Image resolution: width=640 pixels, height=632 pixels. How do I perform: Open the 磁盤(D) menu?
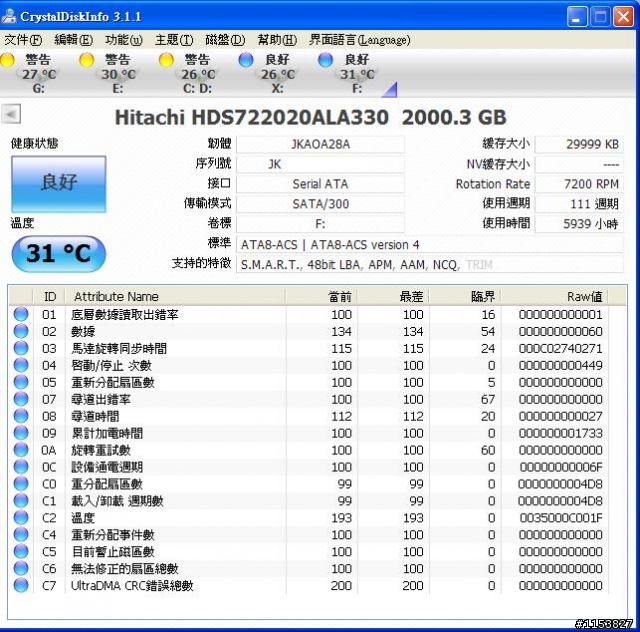point(225,40)
